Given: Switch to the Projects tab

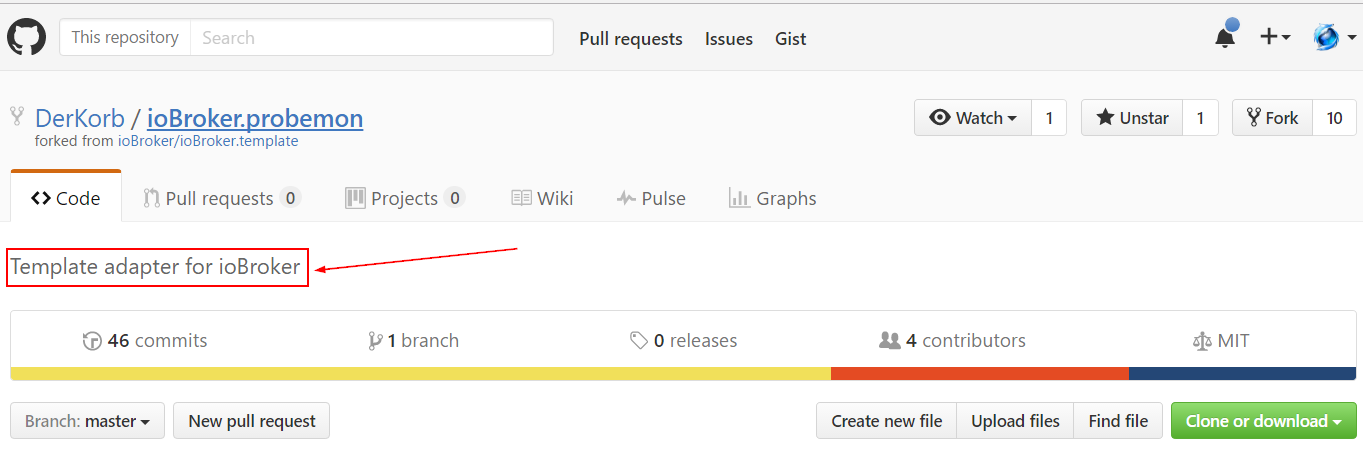Looking at the screenshot, I should pos(404,198).
